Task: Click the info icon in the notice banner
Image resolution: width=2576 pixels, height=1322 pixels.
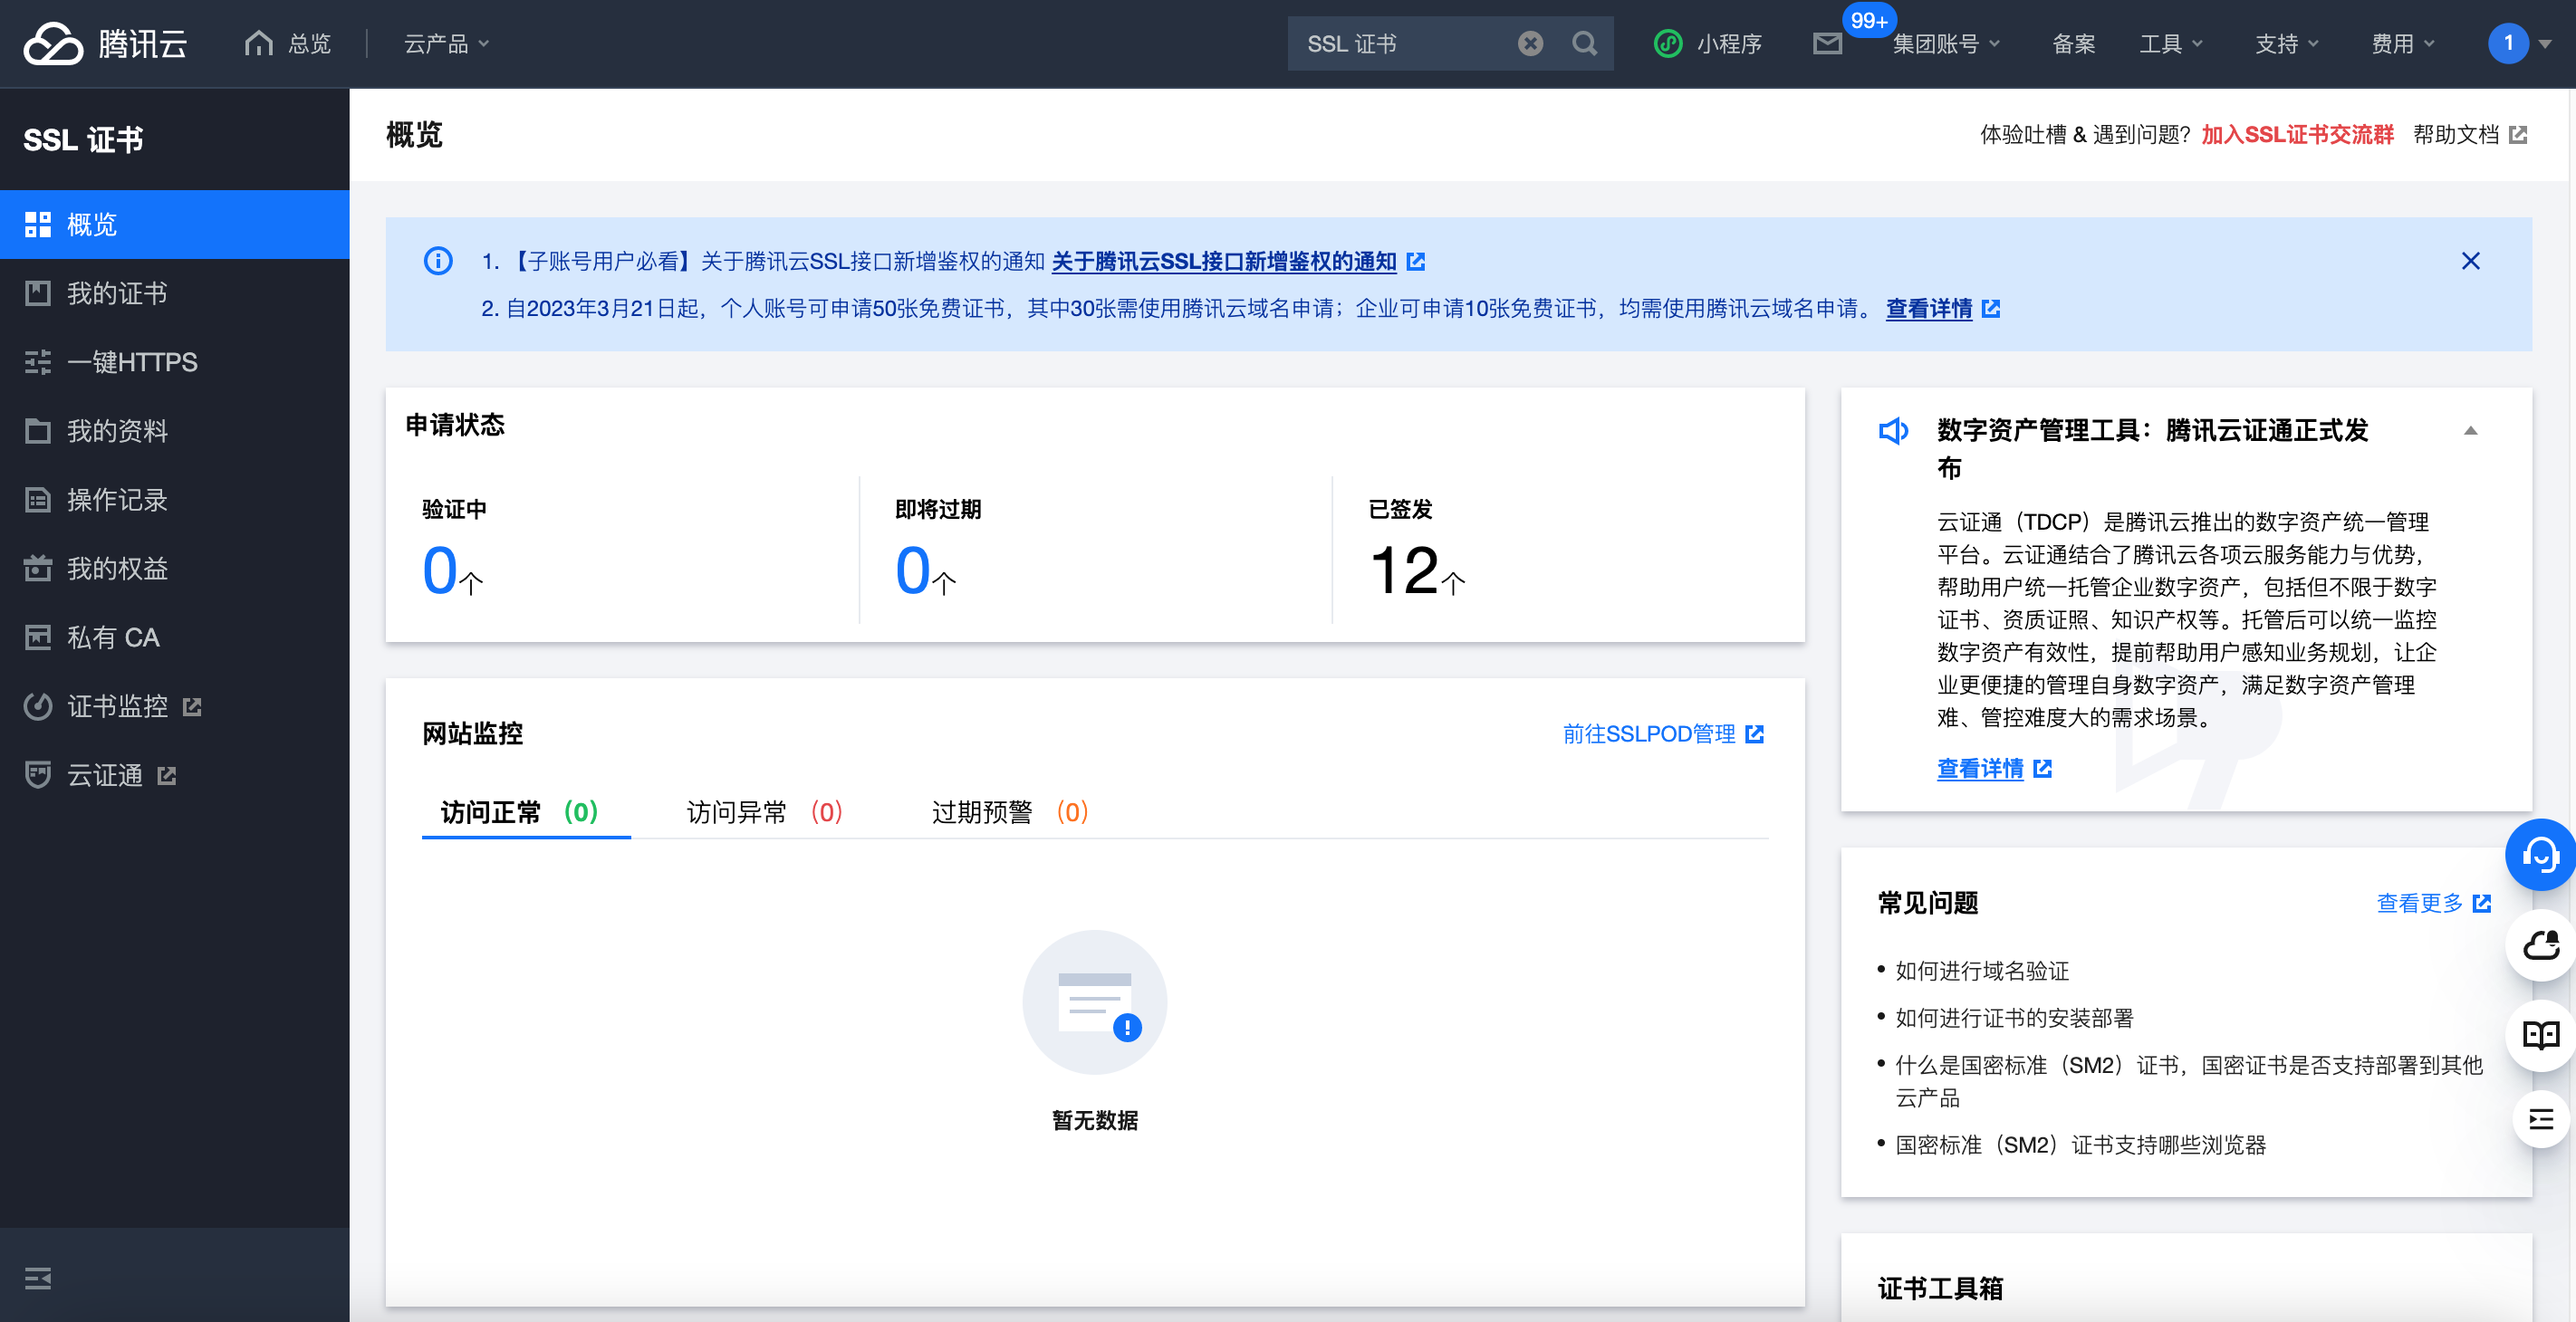Action: (438, 261)
